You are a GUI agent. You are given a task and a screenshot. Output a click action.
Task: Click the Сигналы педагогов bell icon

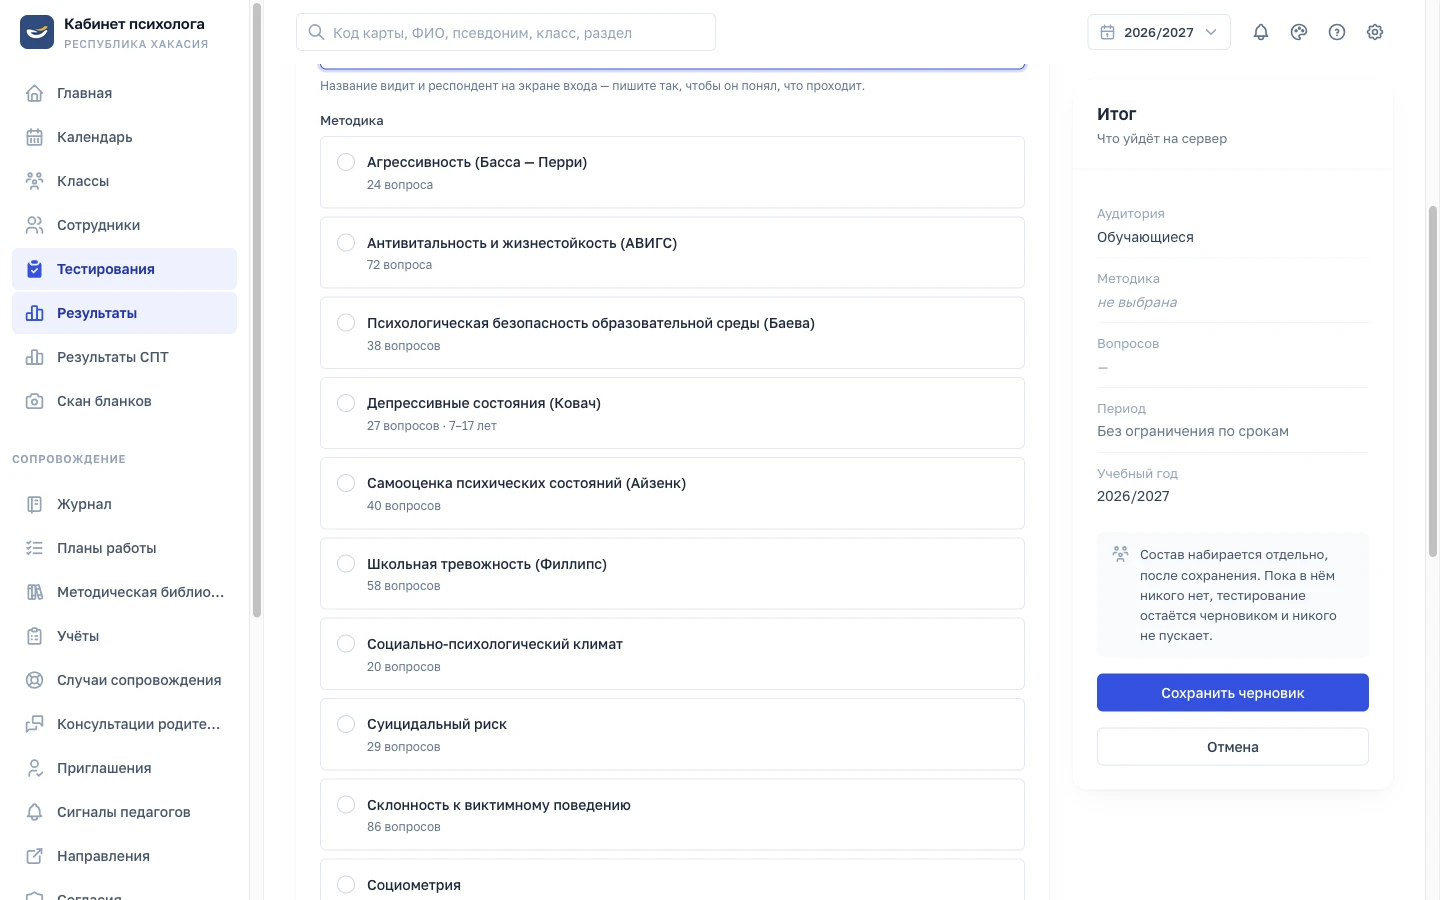[x=35, y=812]
